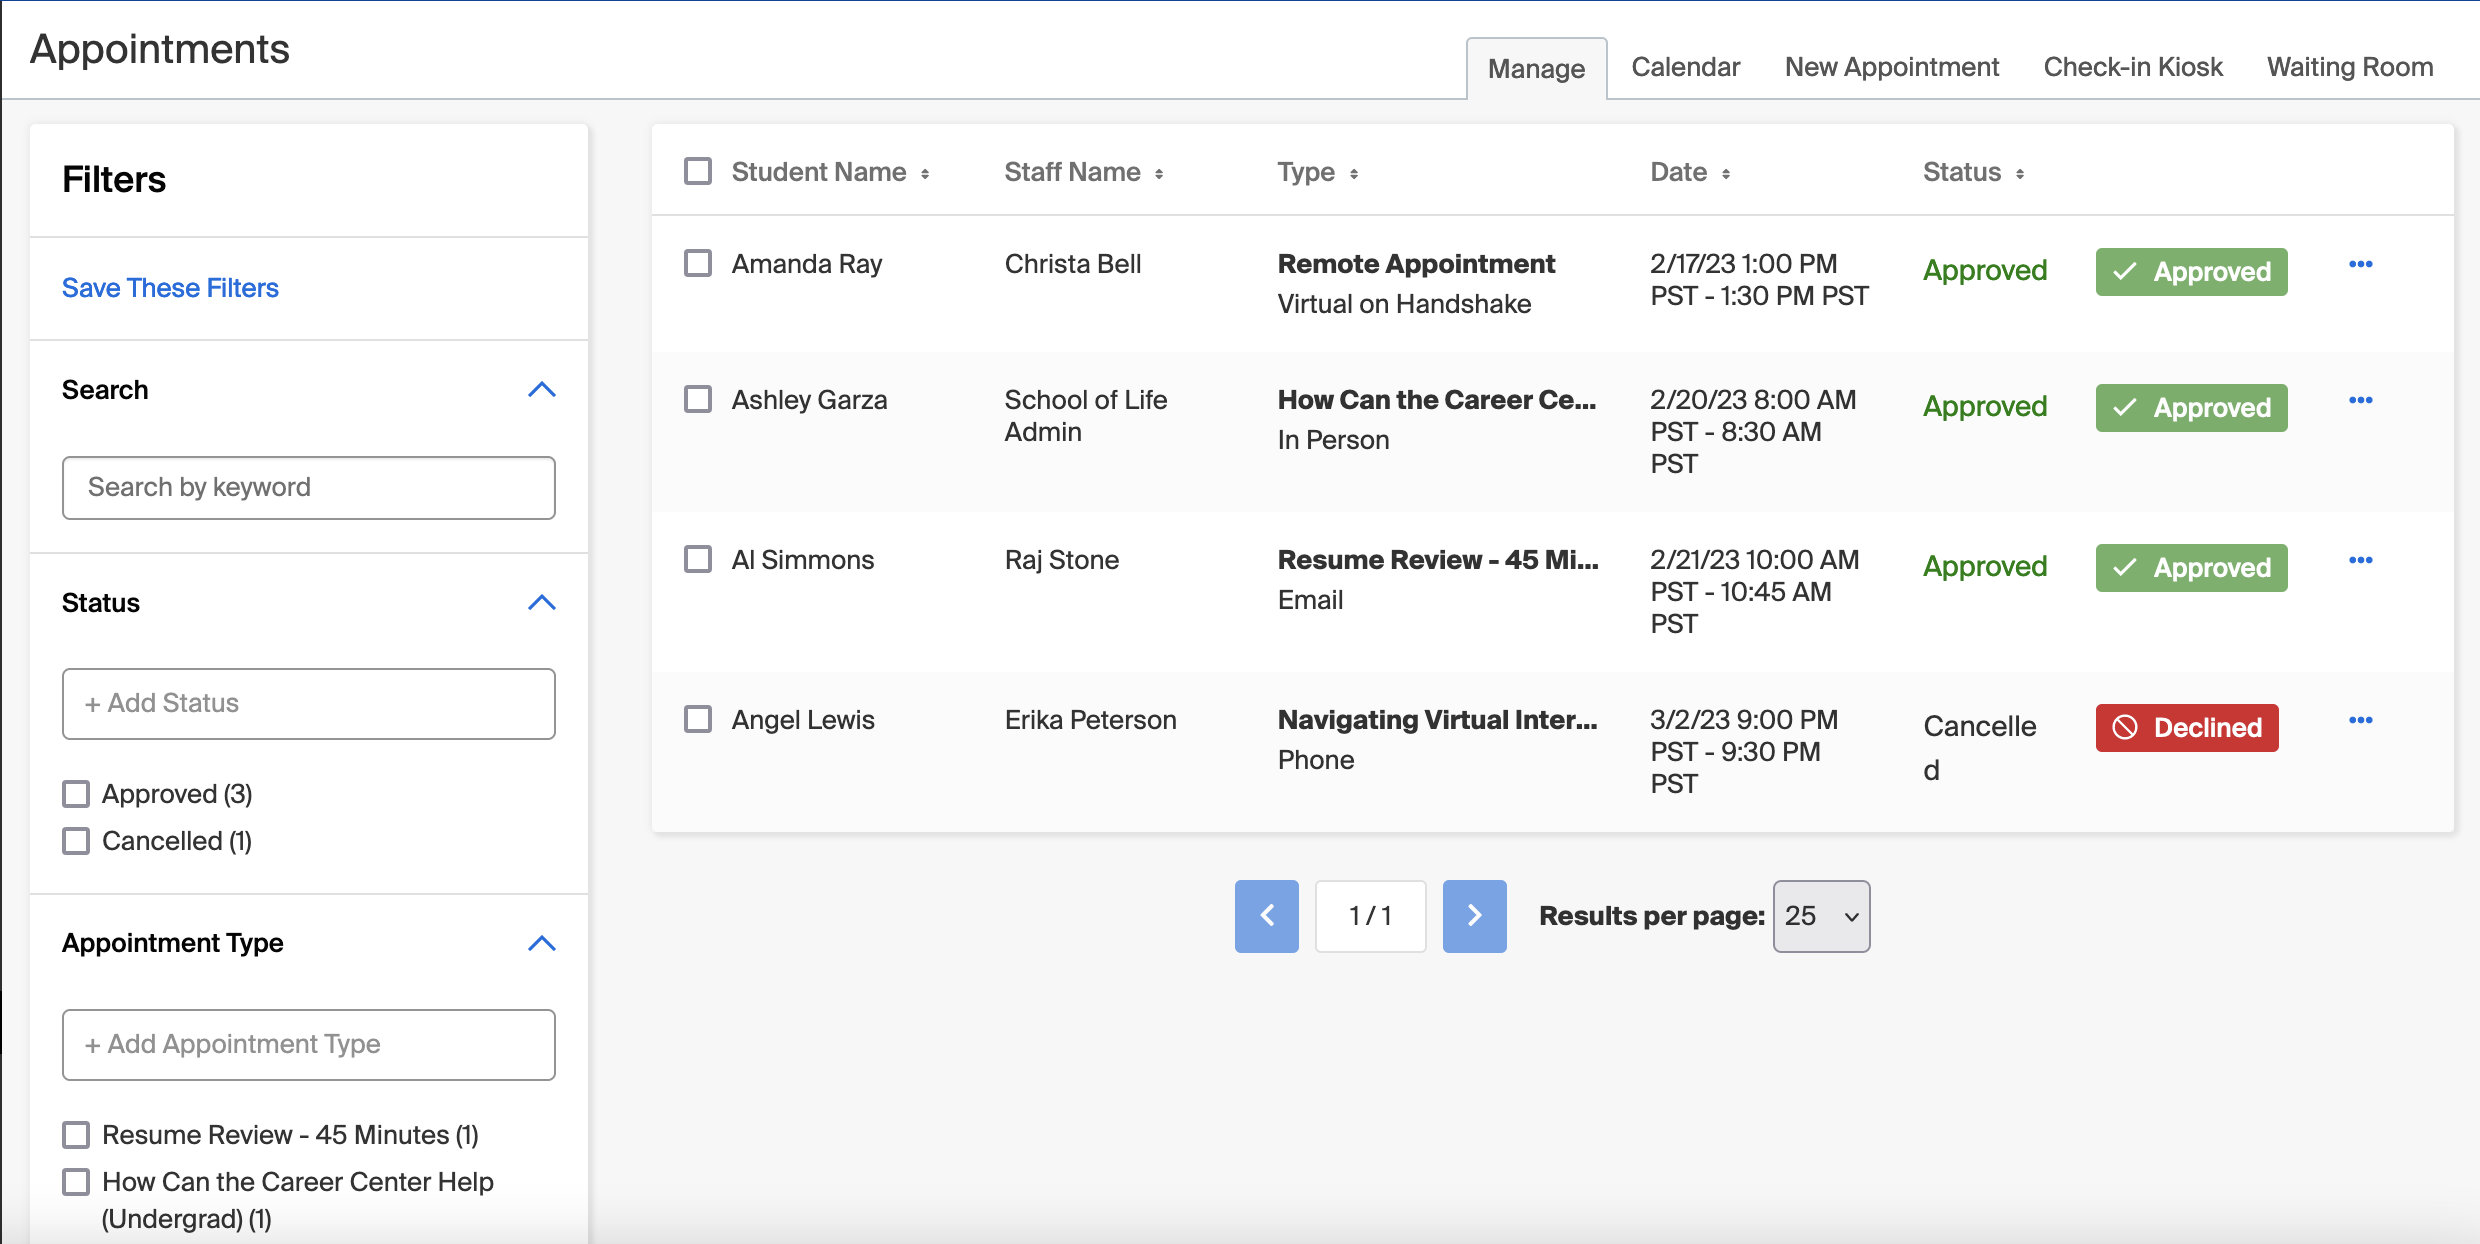This screenshot has height=1244, width=2480.
Task: Open actions menu for Angel Lewis row
Action: [2360, 720]
